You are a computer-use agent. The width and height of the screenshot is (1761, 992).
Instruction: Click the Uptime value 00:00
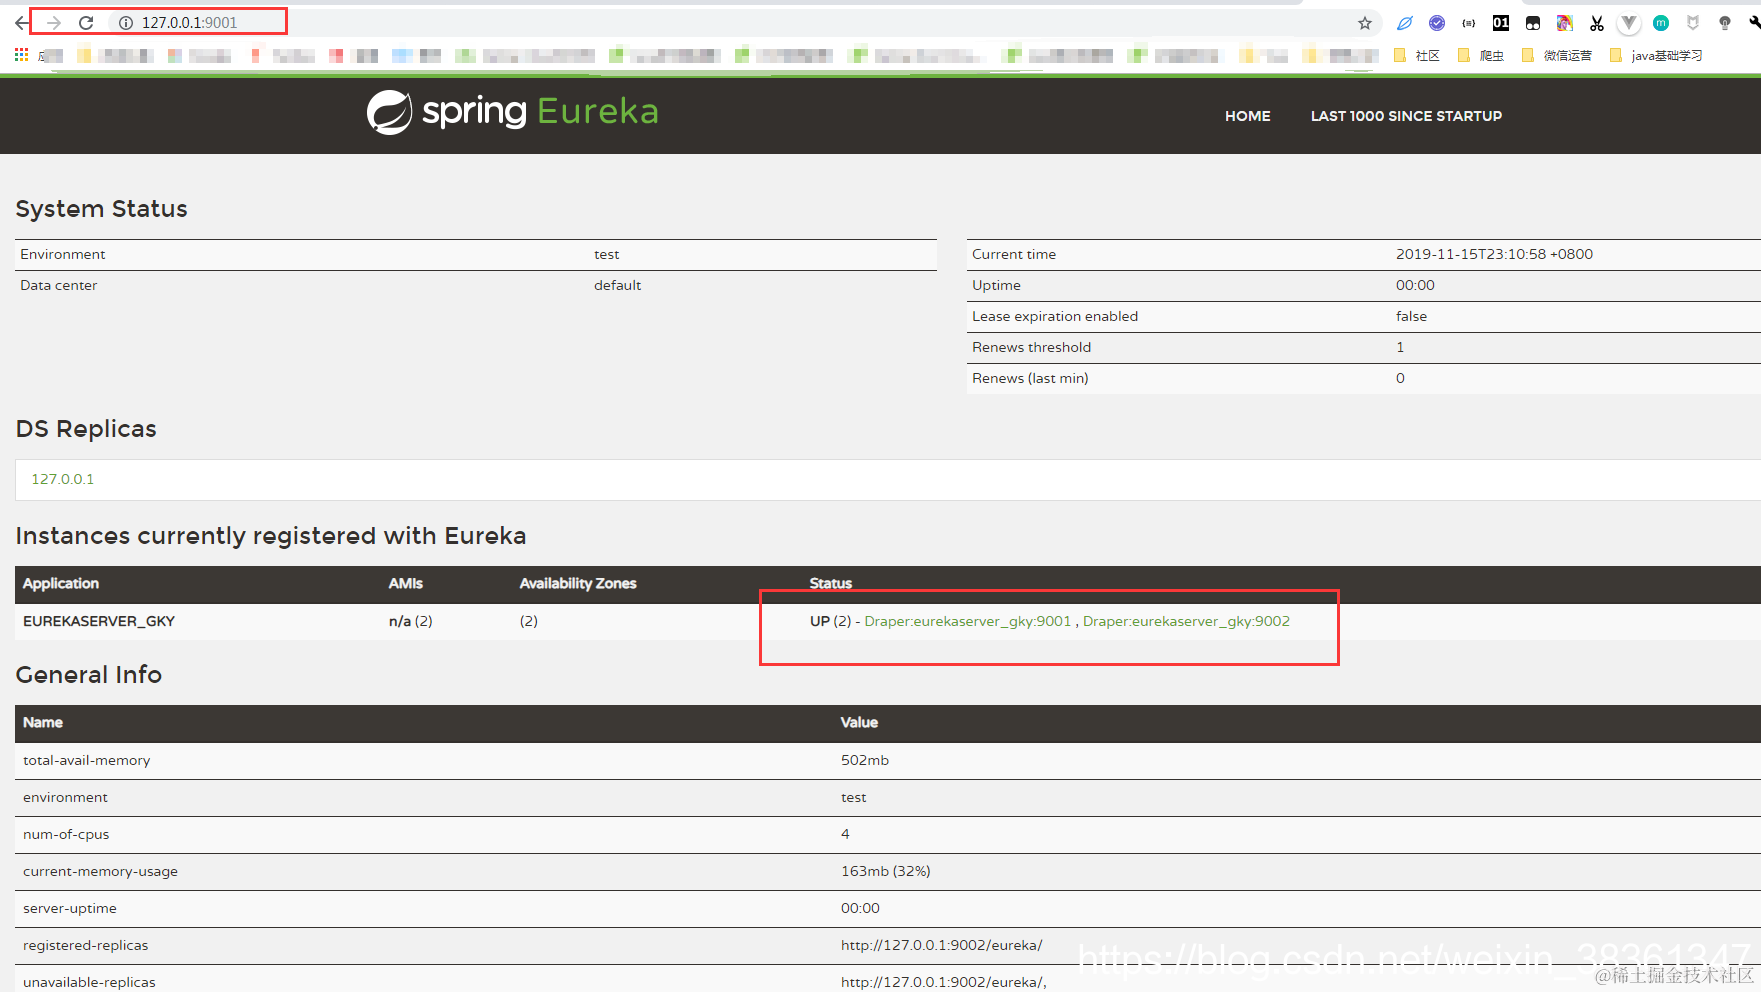(x=1415, y=285)
